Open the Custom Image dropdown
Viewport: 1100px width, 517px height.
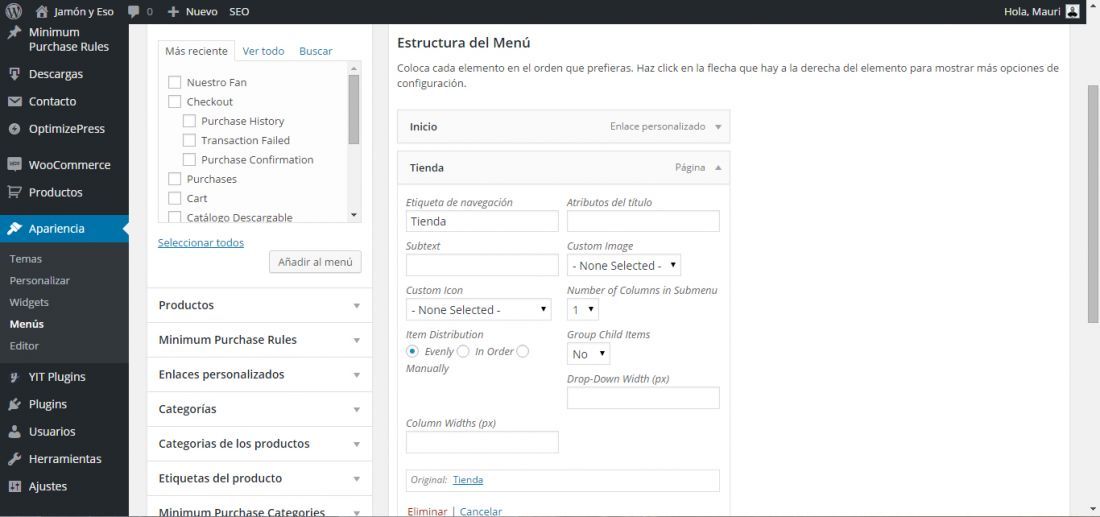624,265
